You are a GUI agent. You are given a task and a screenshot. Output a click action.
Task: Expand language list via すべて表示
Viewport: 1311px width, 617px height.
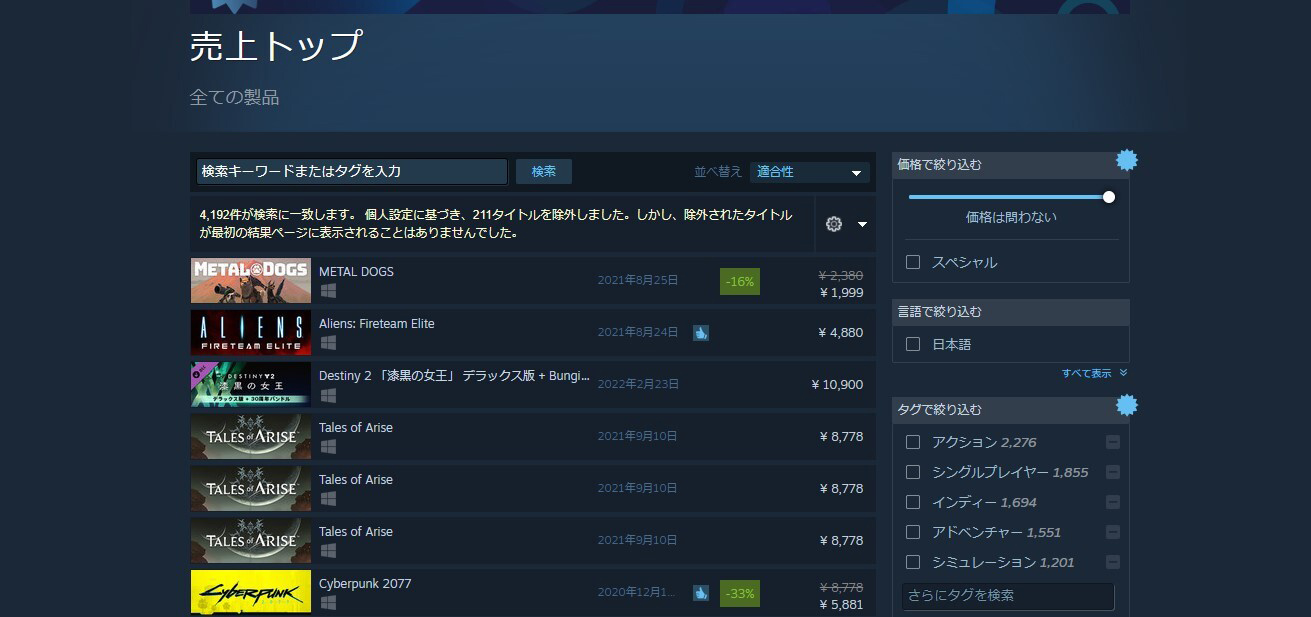pyautogui.click(x=1093, y=373)
